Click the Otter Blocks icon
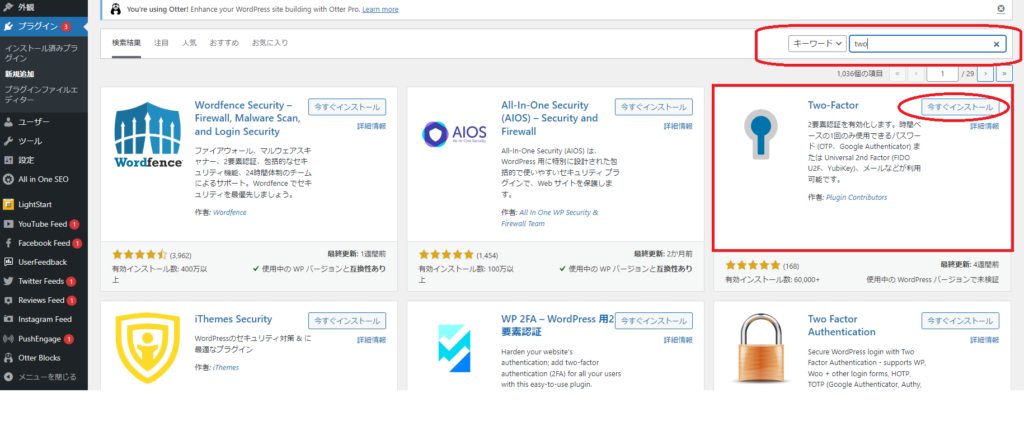Image resolution: width=1024 pixels, height=426 pixels. [8, 358]
